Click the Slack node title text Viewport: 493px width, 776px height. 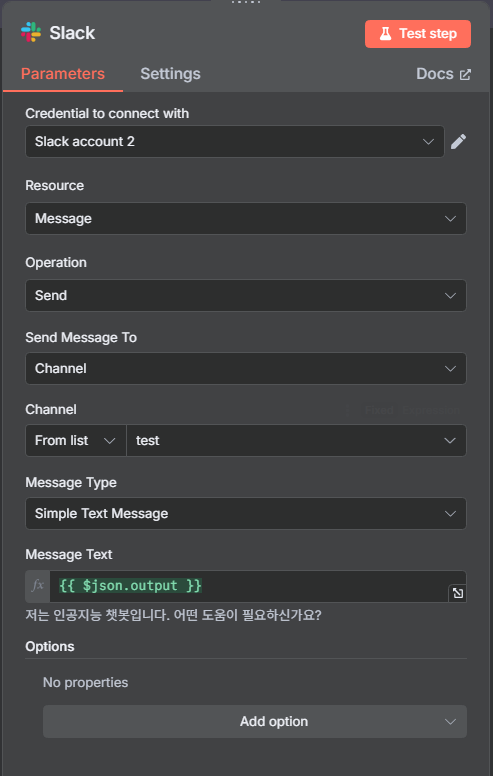click(x=72, y=33)
